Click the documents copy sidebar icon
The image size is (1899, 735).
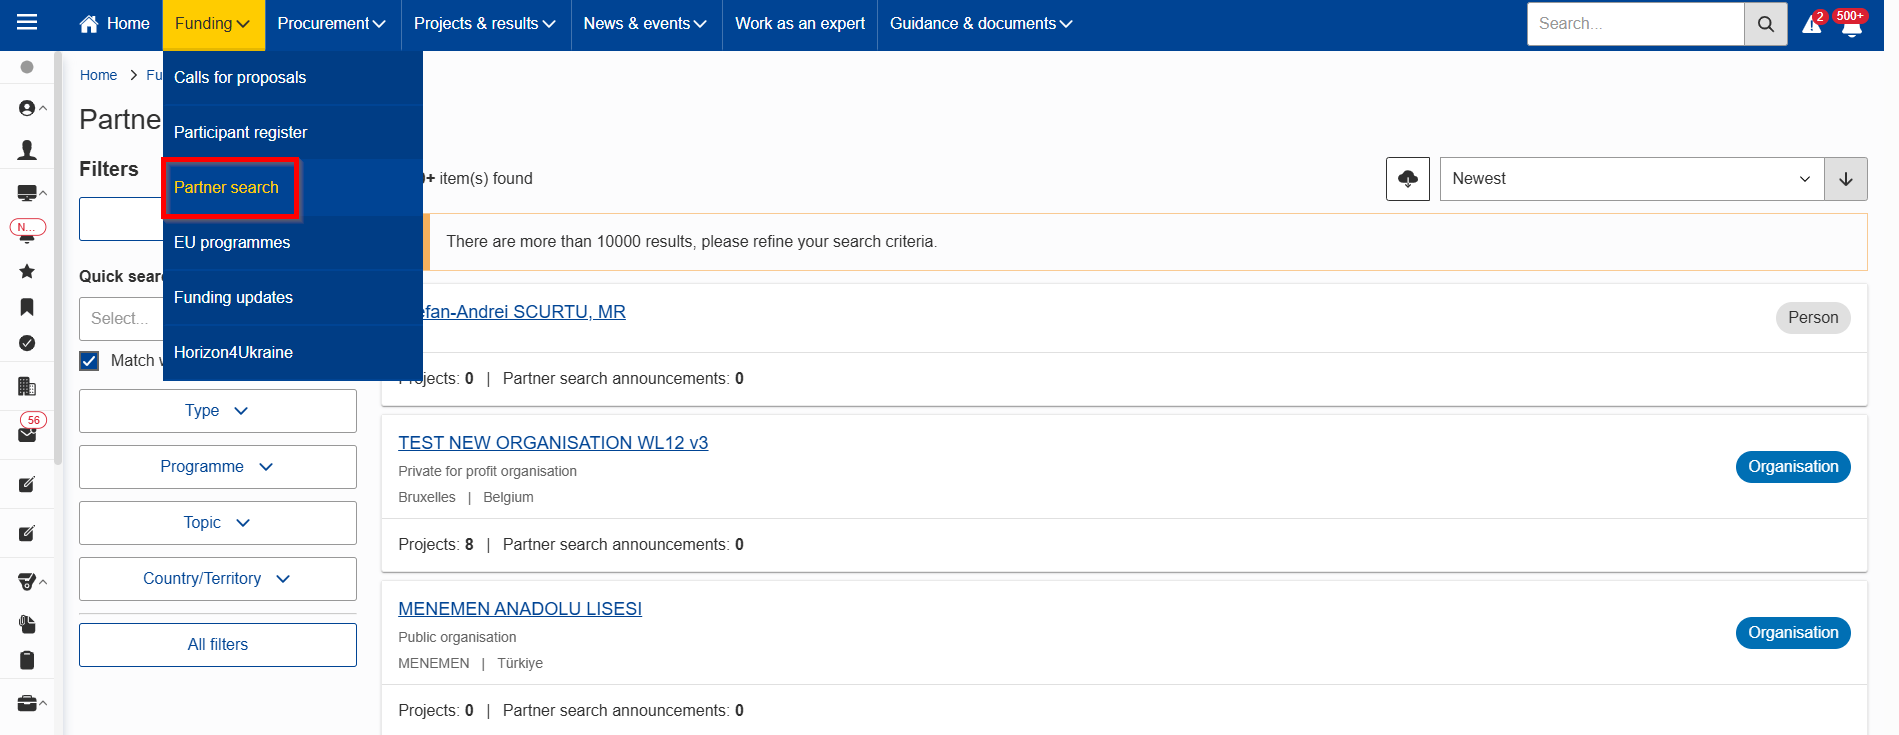pyautogui.click(x=27, y=624)
